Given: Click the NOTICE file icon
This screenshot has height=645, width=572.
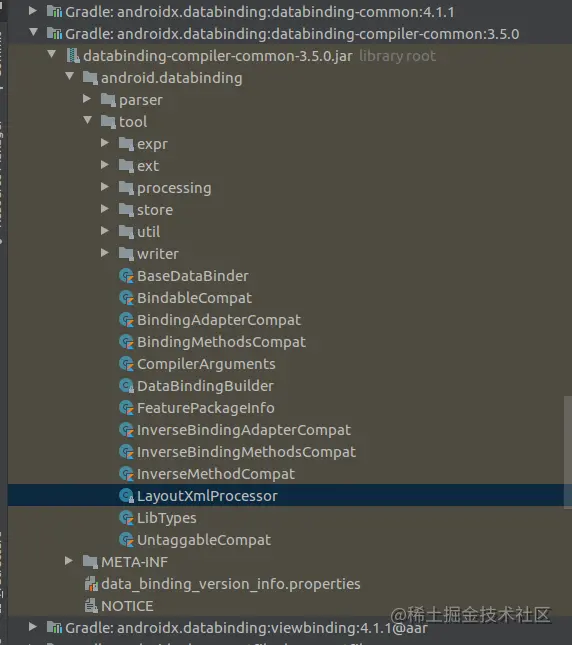Looking at the screenshot, I should [x=91, y=606].
